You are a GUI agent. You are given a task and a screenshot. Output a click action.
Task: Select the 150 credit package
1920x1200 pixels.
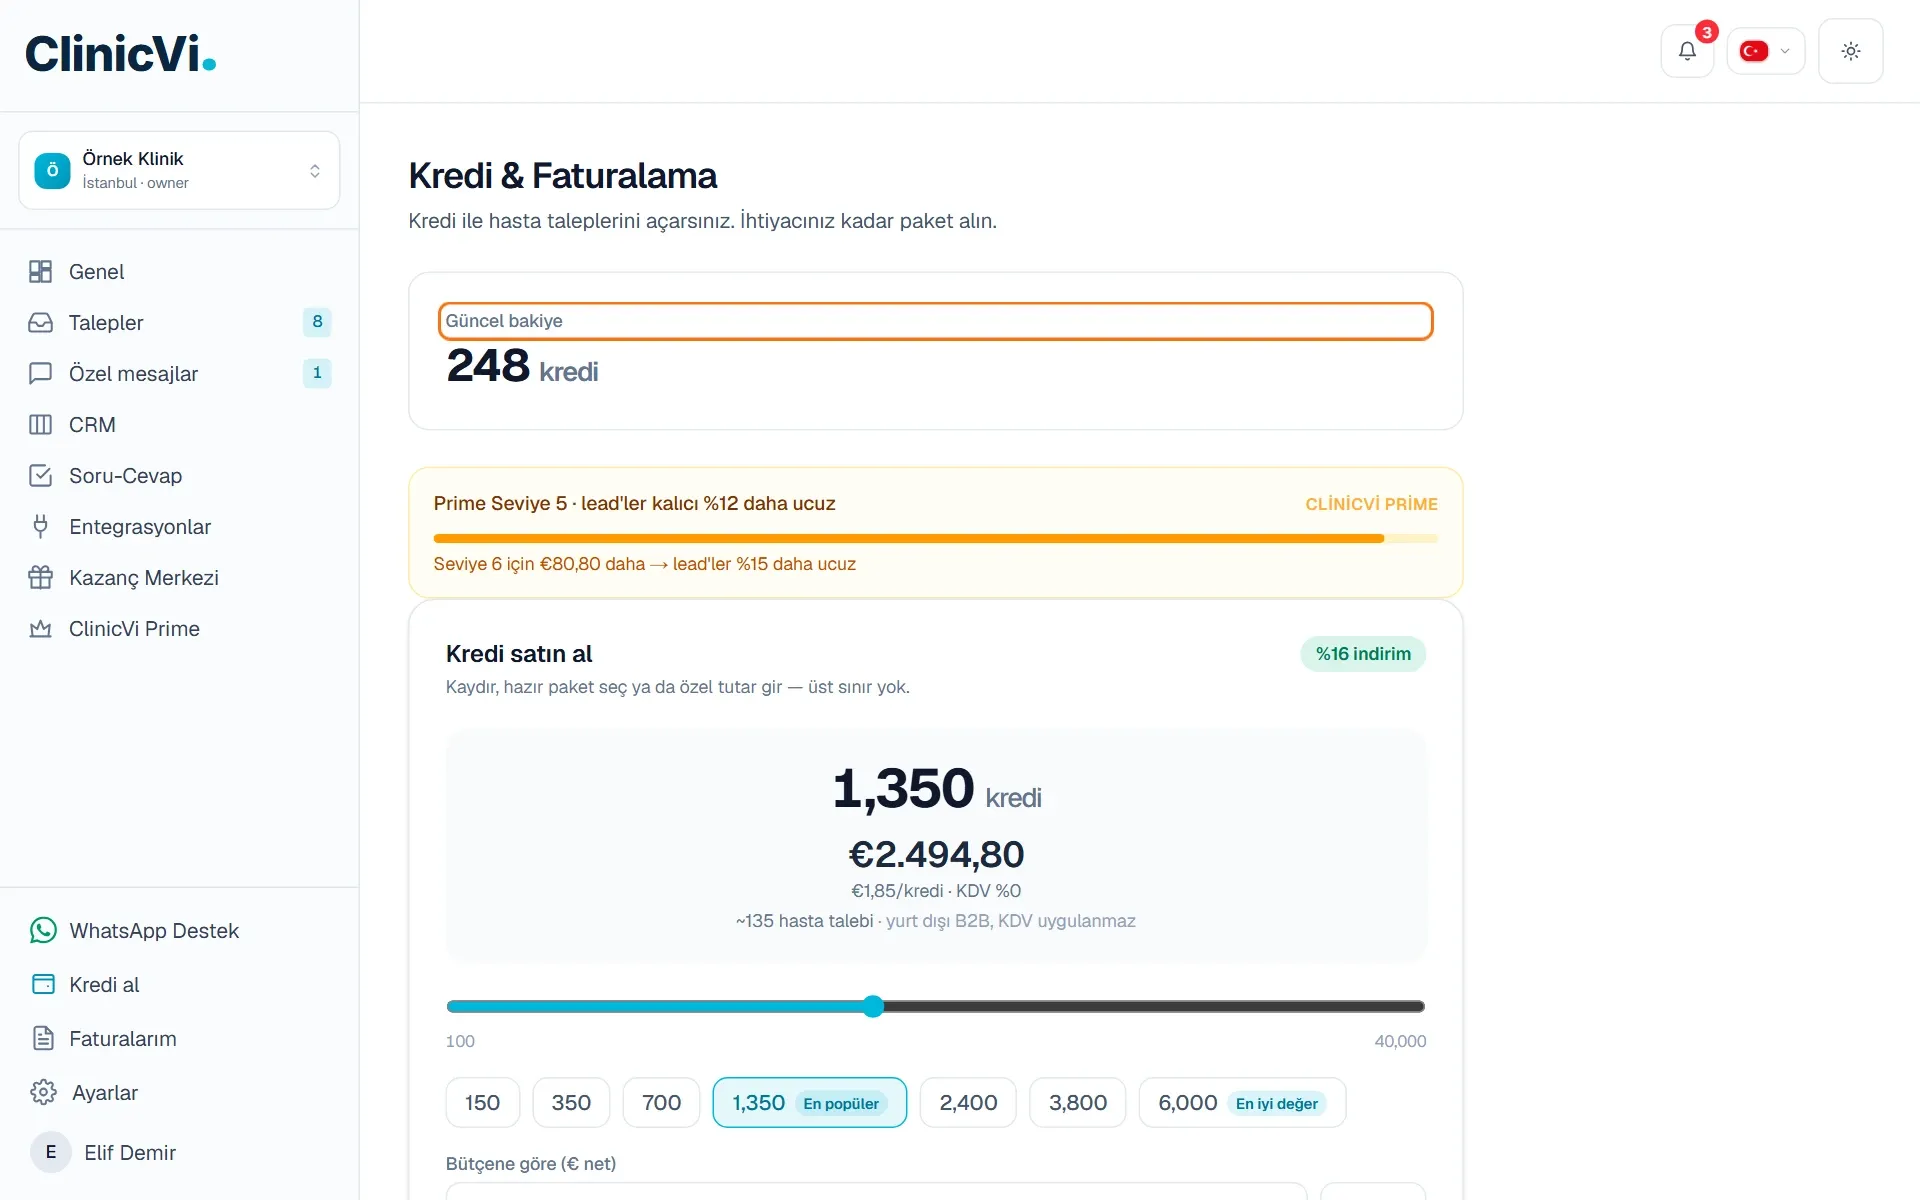click(x=482, y=1103)
